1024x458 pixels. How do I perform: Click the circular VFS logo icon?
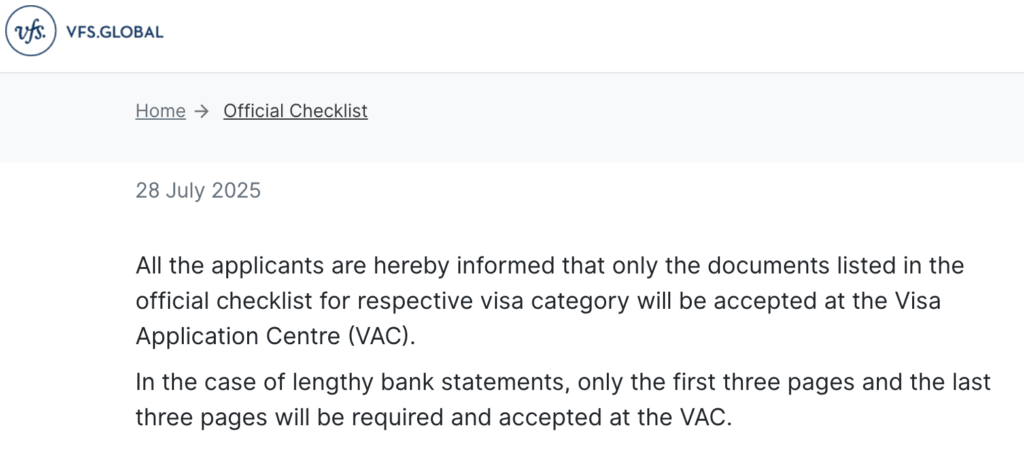tap(31, 31)
